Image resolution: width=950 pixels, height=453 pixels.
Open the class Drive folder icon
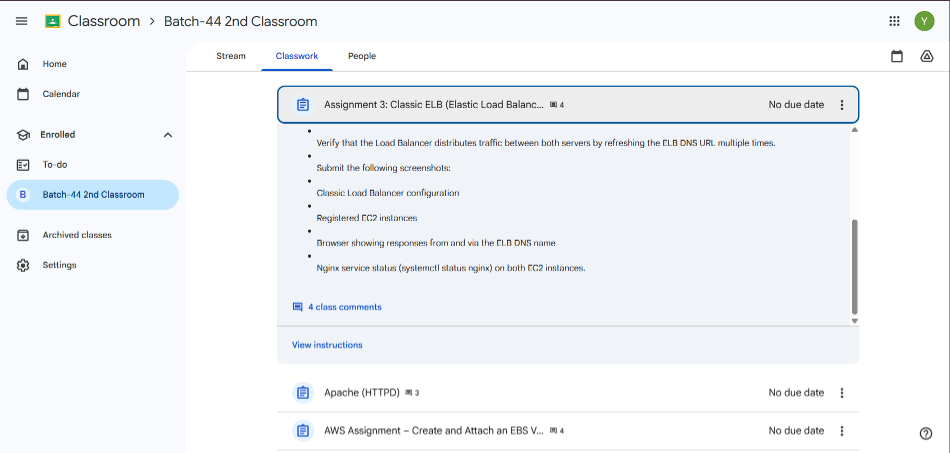coord(926,56)
